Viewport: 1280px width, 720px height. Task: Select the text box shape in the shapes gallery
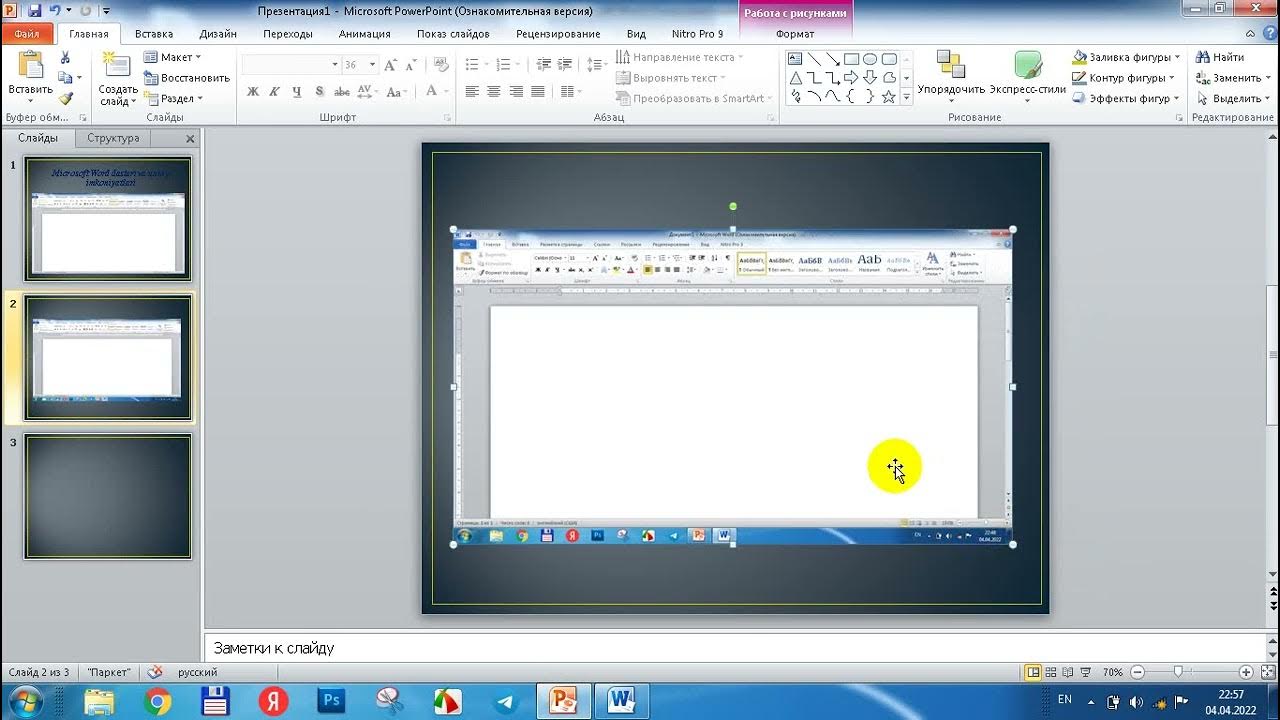coord(796,59)
